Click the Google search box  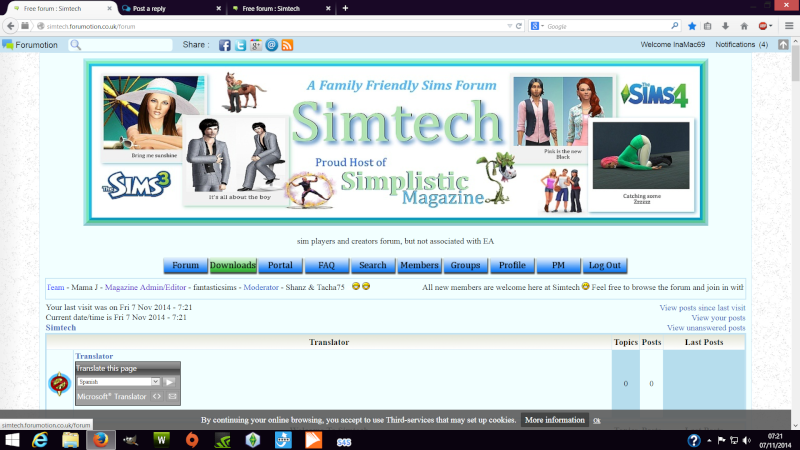pos(607,26)
